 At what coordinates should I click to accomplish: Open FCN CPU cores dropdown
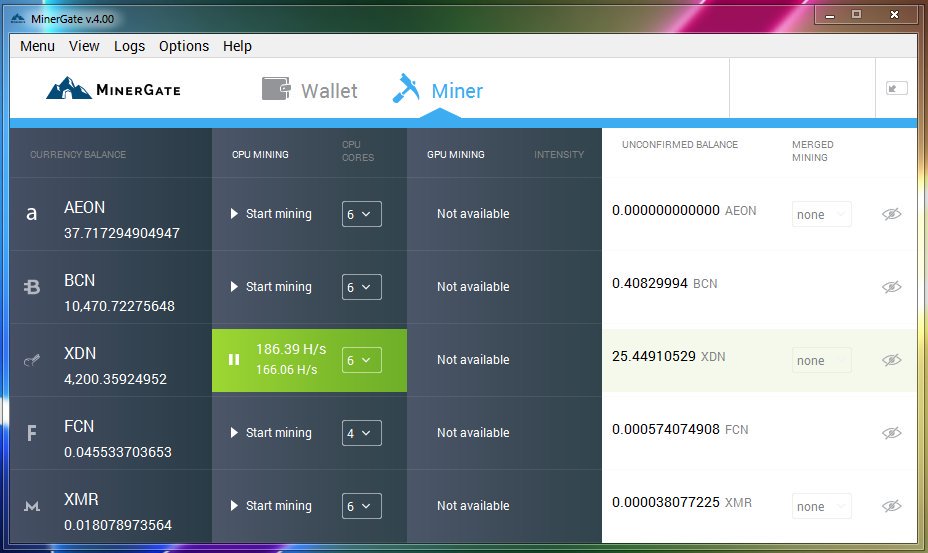[362, 433]
